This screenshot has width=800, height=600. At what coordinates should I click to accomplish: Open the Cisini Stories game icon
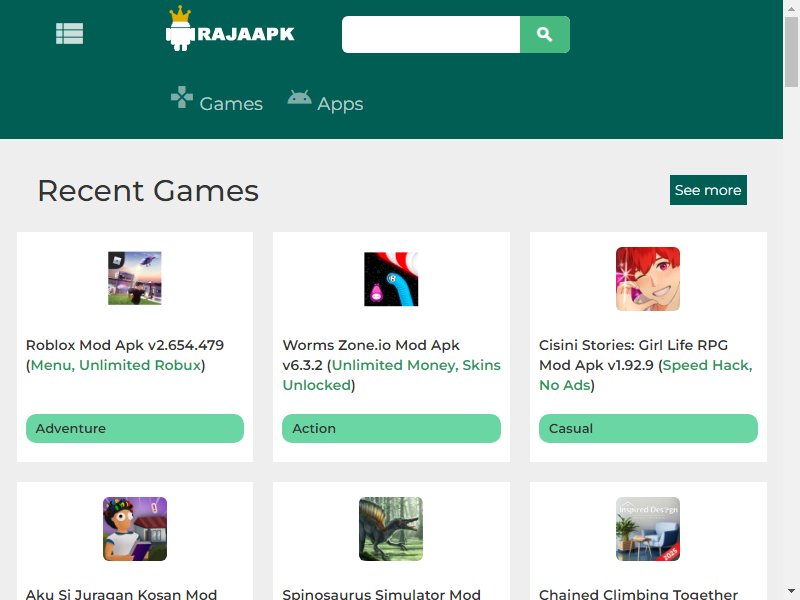[x=648, y=279]
